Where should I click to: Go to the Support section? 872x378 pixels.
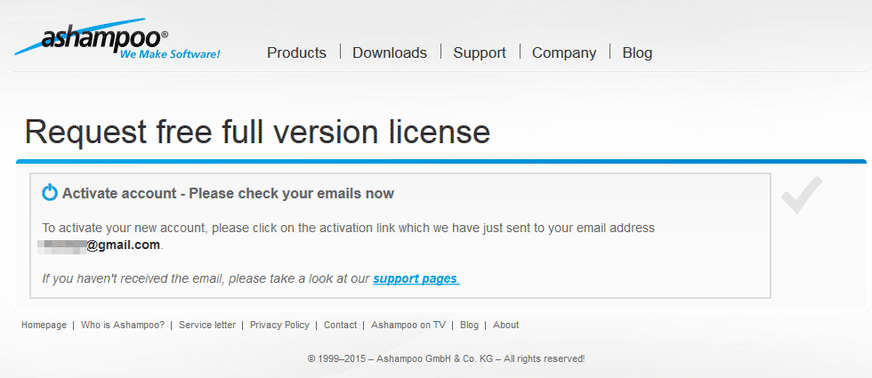[x=479, y=53]
